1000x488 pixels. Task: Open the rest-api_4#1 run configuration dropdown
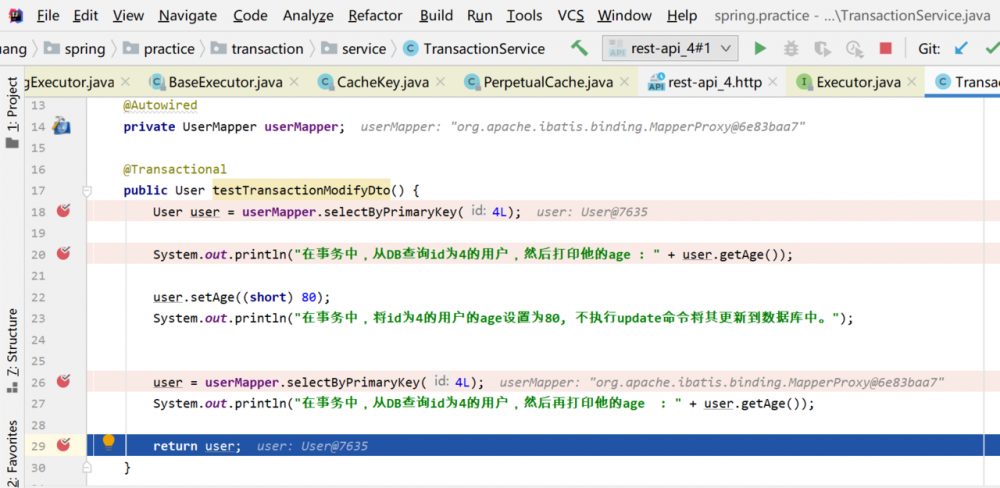[670, 48]
